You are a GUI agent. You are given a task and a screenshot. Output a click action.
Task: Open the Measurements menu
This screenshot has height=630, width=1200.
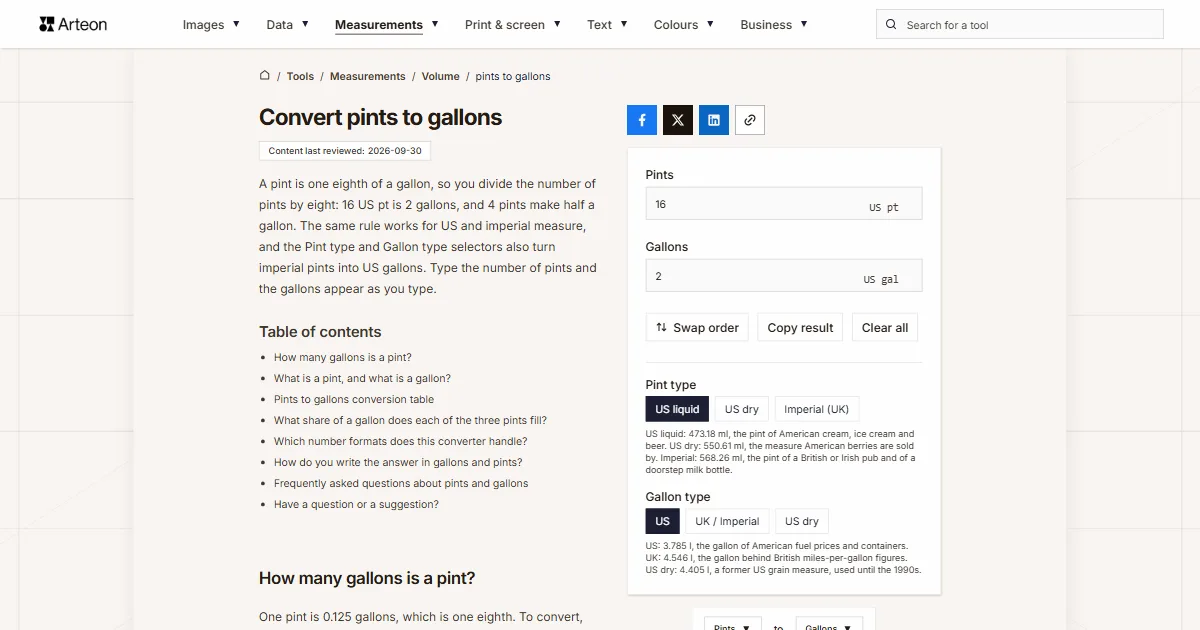386,25
